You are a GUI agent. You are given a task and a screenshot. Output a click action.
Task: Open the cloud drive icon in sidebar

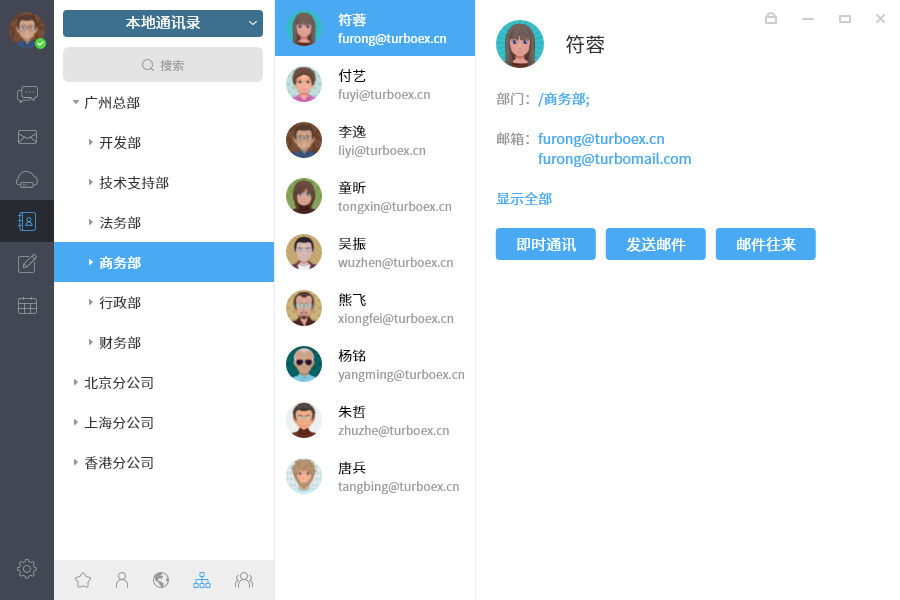click(27, 180)
